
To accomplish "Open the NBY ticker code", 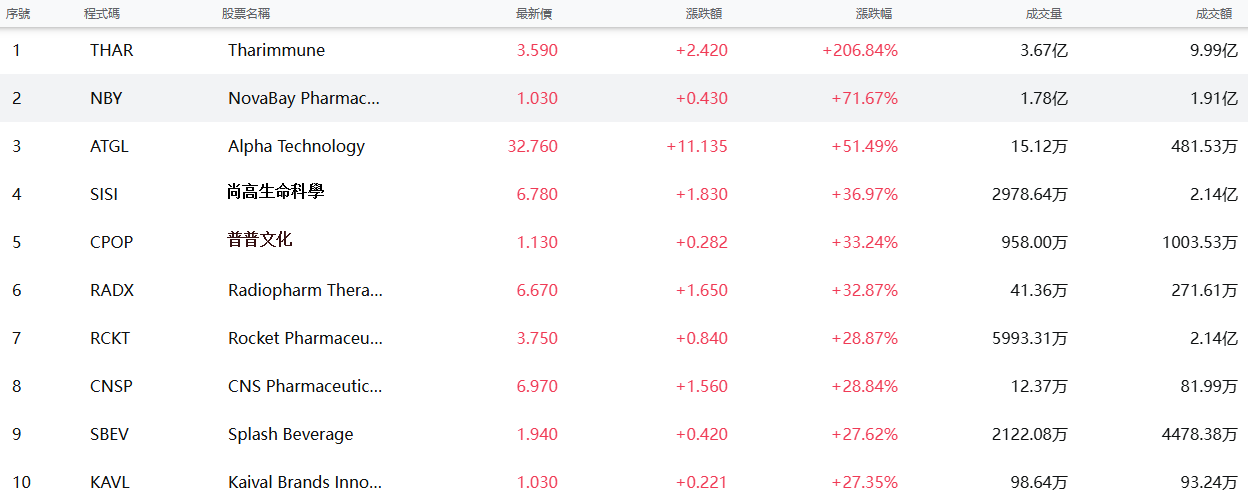I will 106,98.
